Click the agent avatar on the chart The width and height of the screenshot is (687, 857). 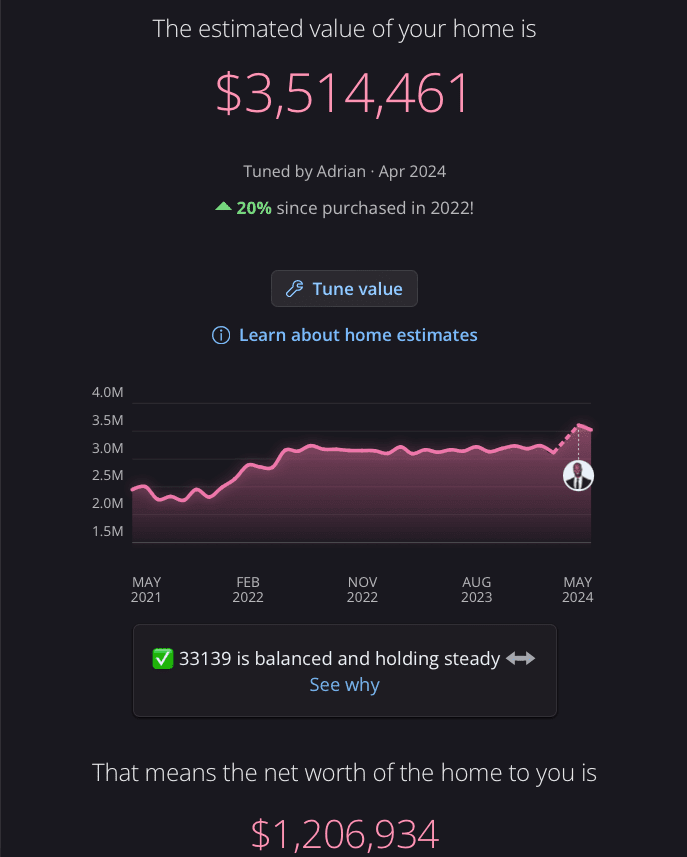[x=578, y=476]
